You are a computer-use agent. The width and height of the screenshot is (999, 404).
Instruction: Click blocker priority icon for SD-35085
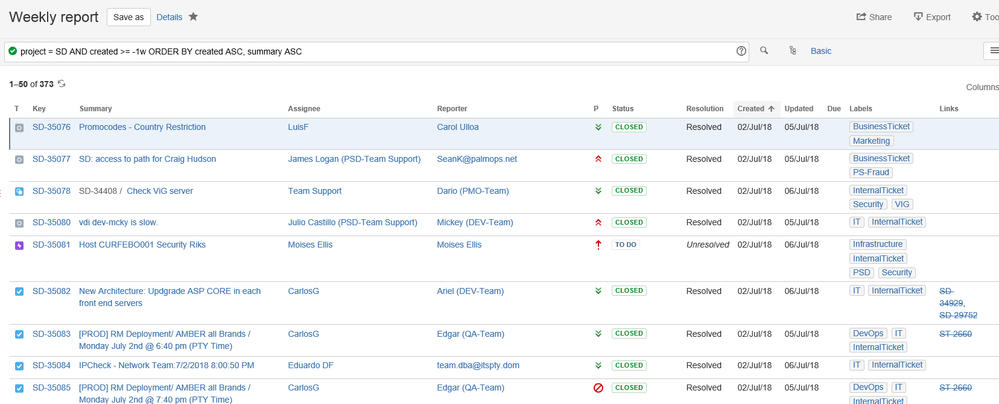click(x=598, y=387)
